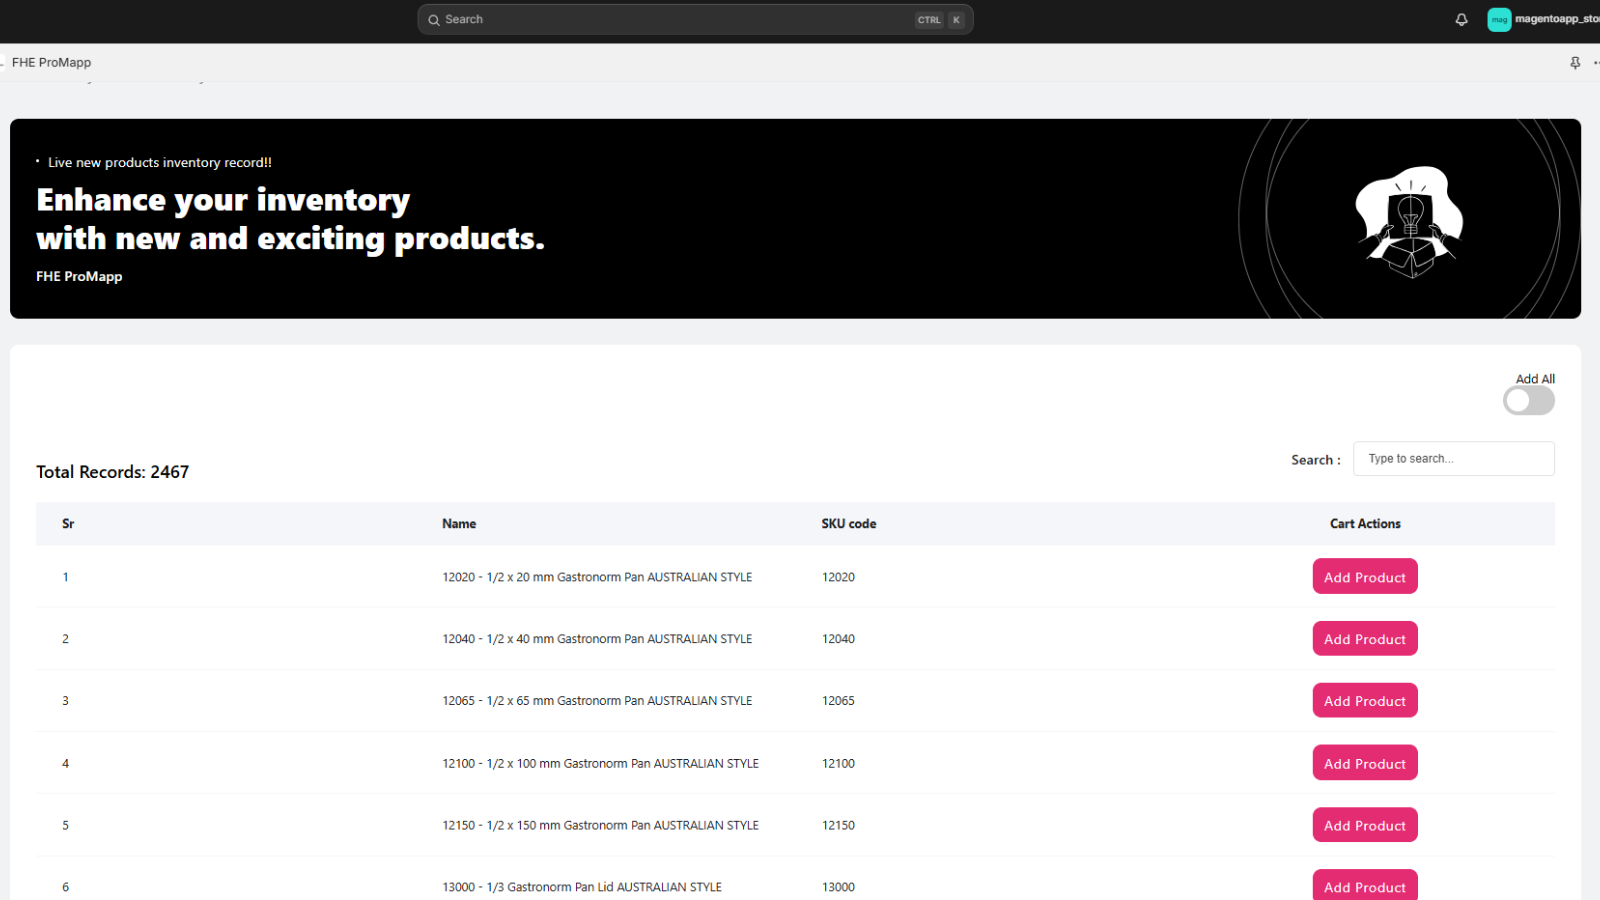The width and height of the screenshot is (1600, 900).
Task: Click SKU code cell 13000
Action: click(x=838, y=887)
